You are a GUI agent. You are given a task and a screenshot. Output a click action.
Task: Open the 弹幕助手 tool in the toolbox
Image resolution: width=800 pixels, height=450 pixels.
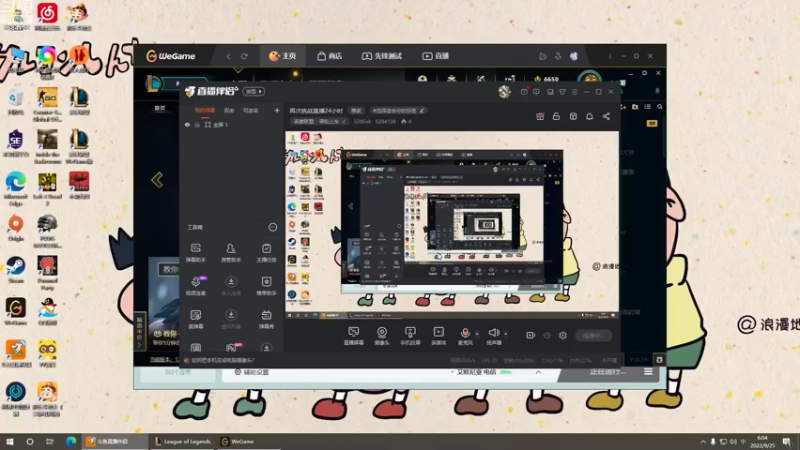pos(195,253)
